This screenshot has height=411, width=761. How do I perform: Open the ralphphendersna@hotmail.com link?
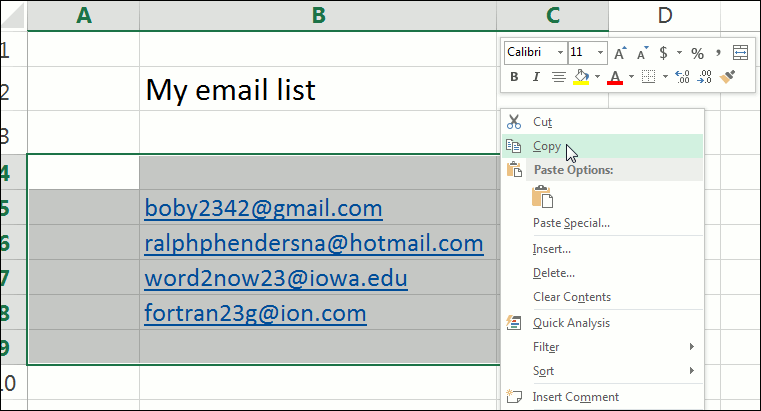[x=314, y=244]
